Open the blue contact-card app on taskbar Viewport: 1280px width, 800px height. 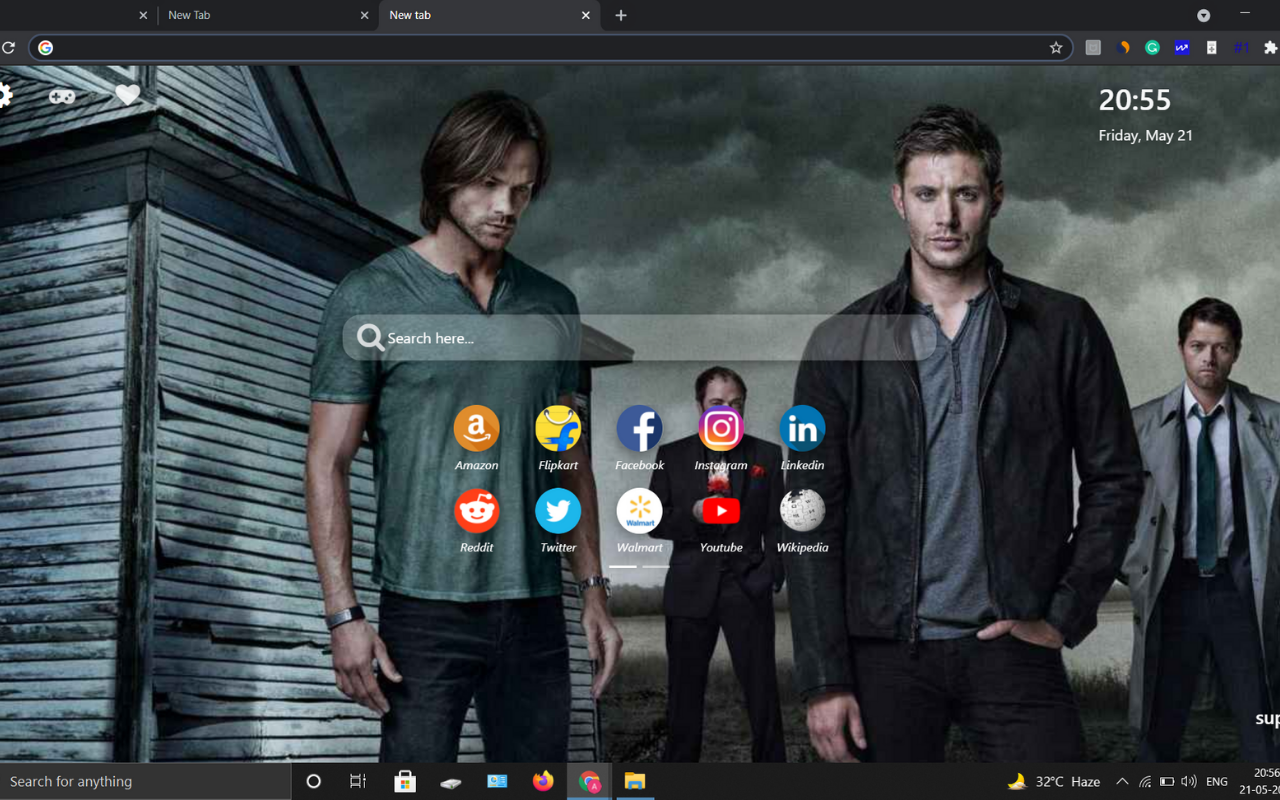tap(497, 781)
